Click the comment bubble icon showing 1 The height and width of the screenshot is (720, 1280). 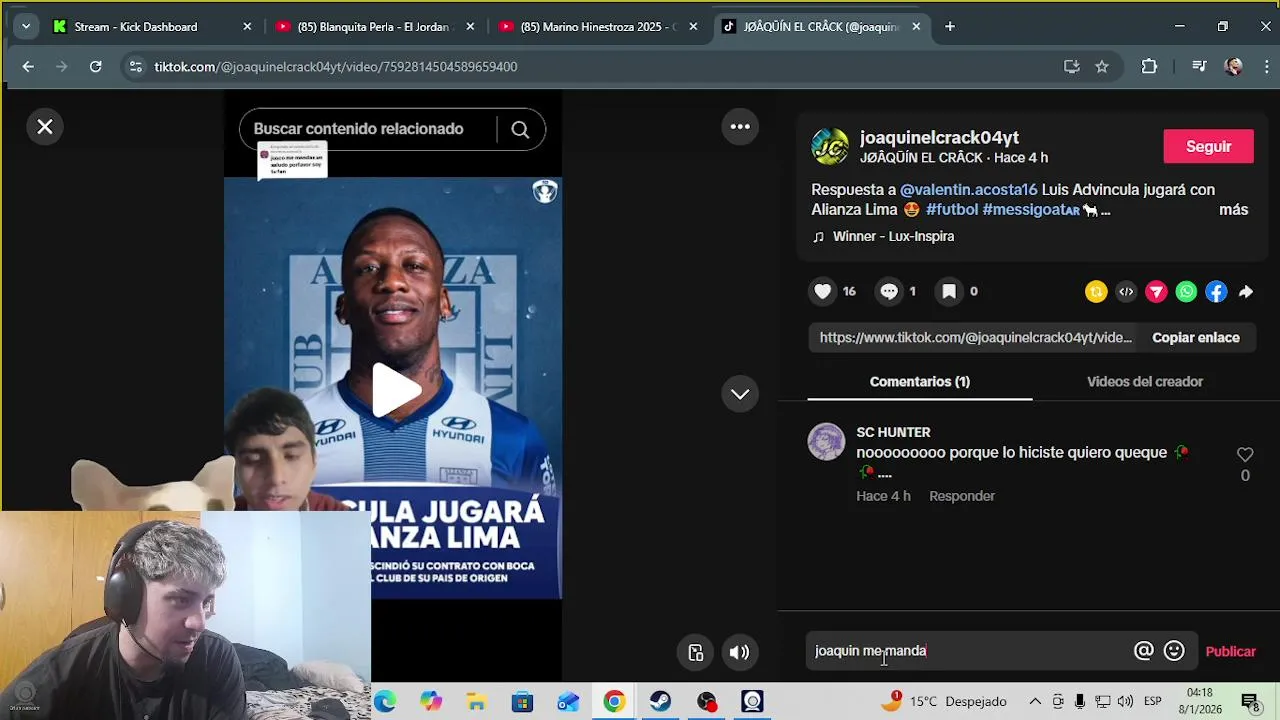pyautogui.click(x=889, y=291)
